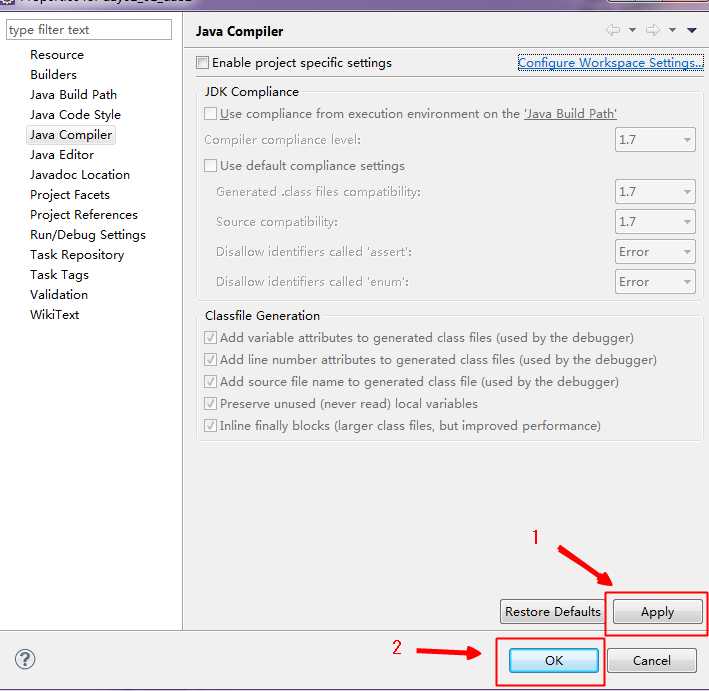The width and height of the screenshot is (709, 691).
Task: Focus the type filter text field
Action: pos(89,30)
